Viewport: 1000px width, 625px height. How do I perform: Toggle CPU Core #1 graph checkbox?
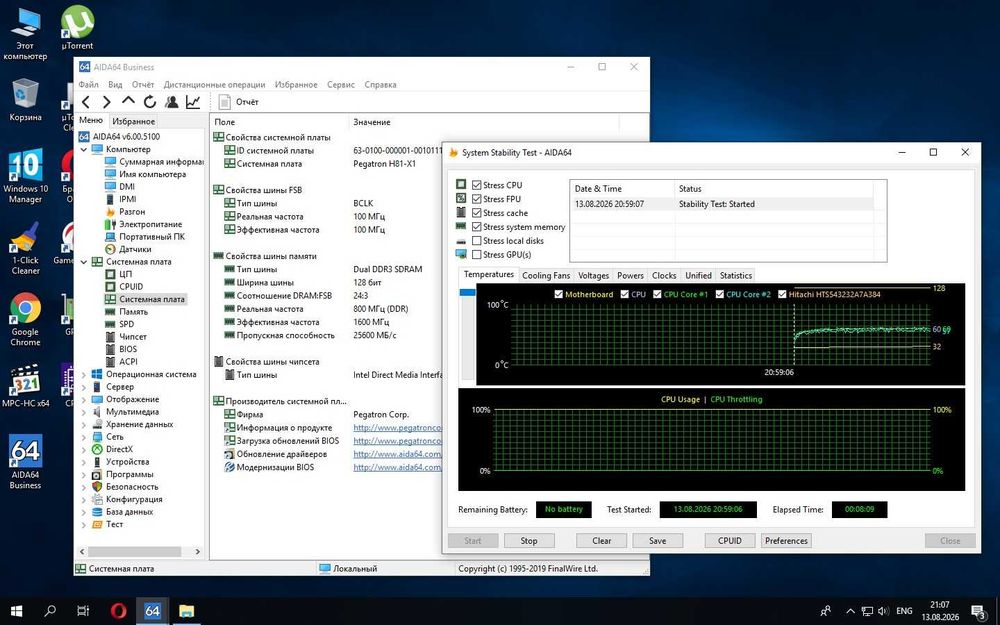tap(657, 295)
